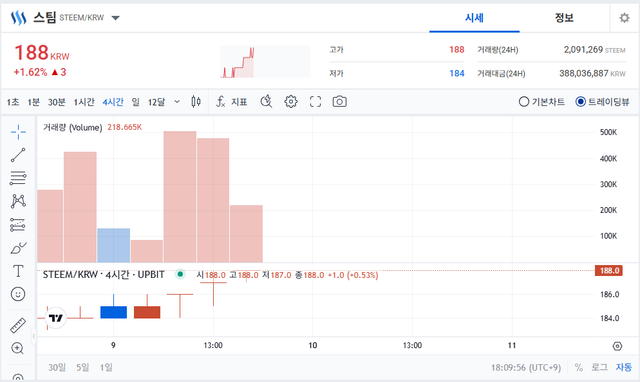Screen dimensions: 640x382
Task: Open the emoji icons tool
Action: coord(18,294)
